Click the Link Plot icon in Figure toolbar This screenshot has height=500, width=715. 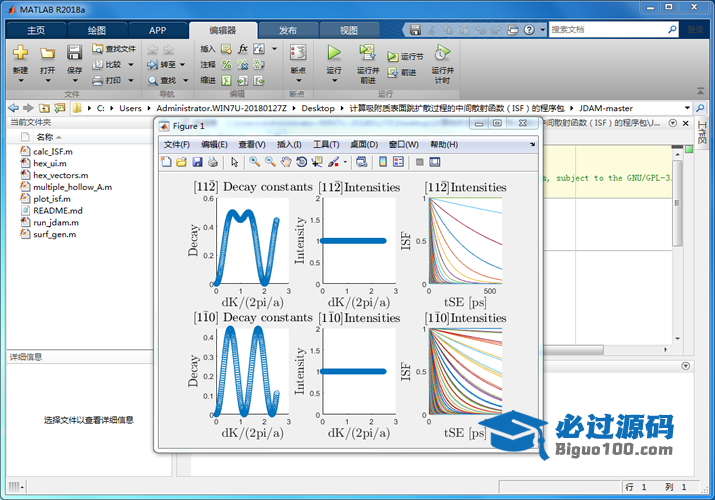pyautogui.click(x=362, y=162)
